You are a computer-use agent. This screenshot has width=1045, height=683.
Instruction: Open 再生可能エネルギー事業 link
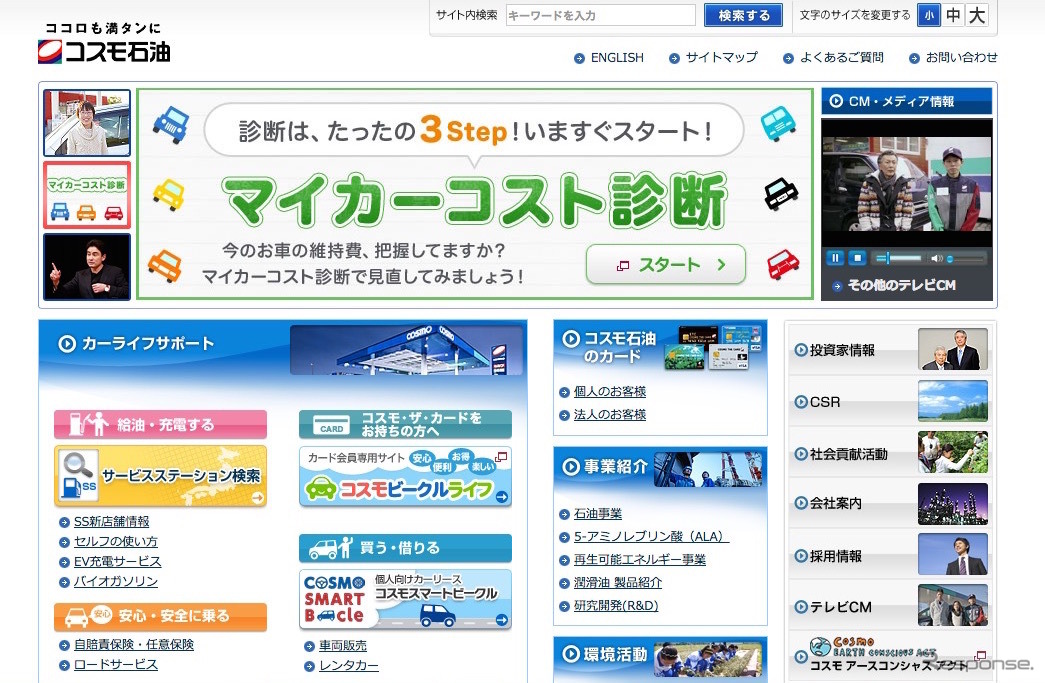click(640, 560)
